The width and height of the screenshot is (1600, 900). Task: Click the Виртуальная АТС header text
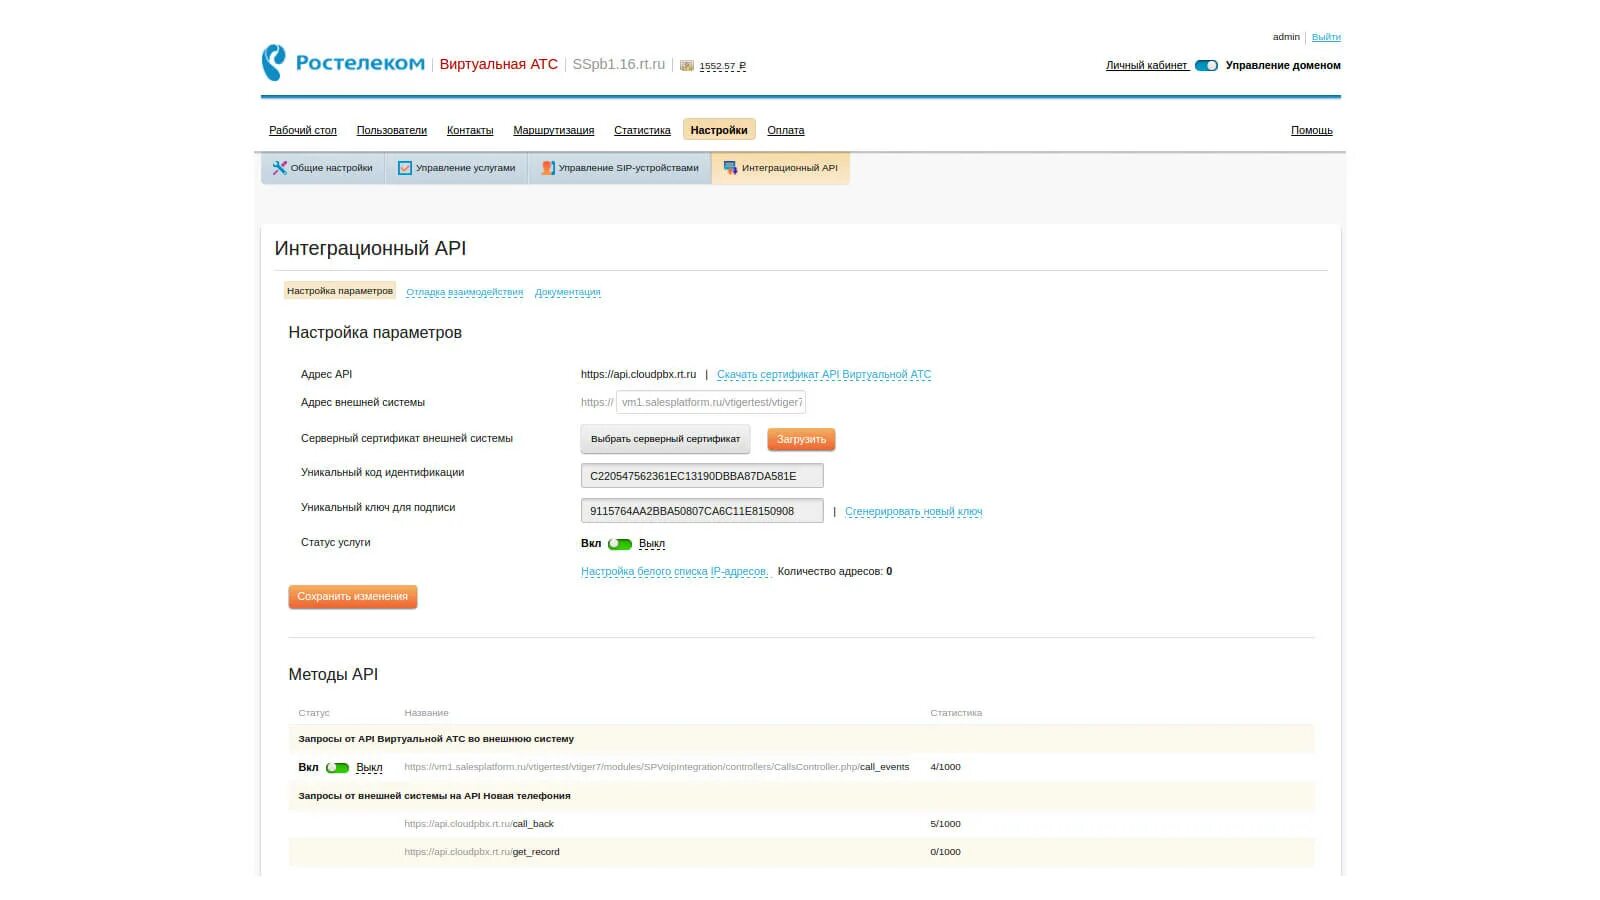click(x=498, y=64)
